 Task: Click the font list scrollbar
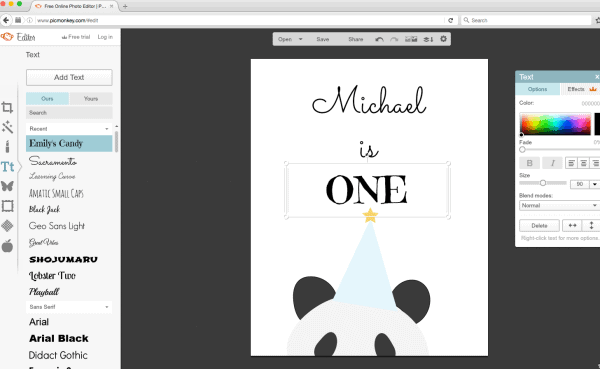(x=116, y=141)
